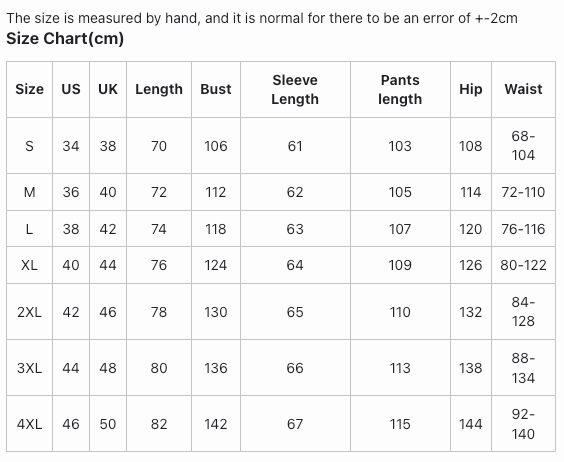
Task: Click hip value 144 in 4XL row
Action: coord(470,424)
